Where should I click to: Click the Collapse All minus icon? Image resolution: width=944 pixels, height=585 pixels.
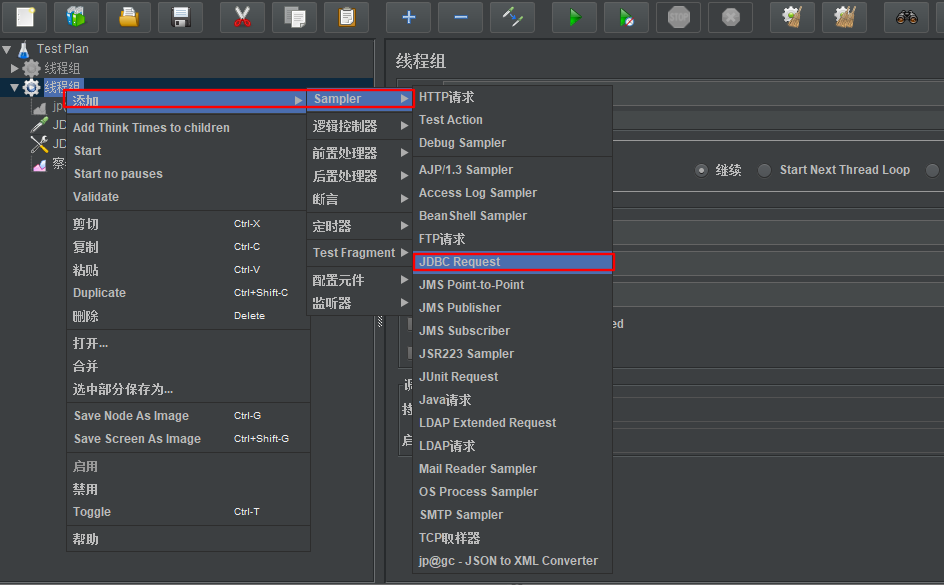coord(461,16)
